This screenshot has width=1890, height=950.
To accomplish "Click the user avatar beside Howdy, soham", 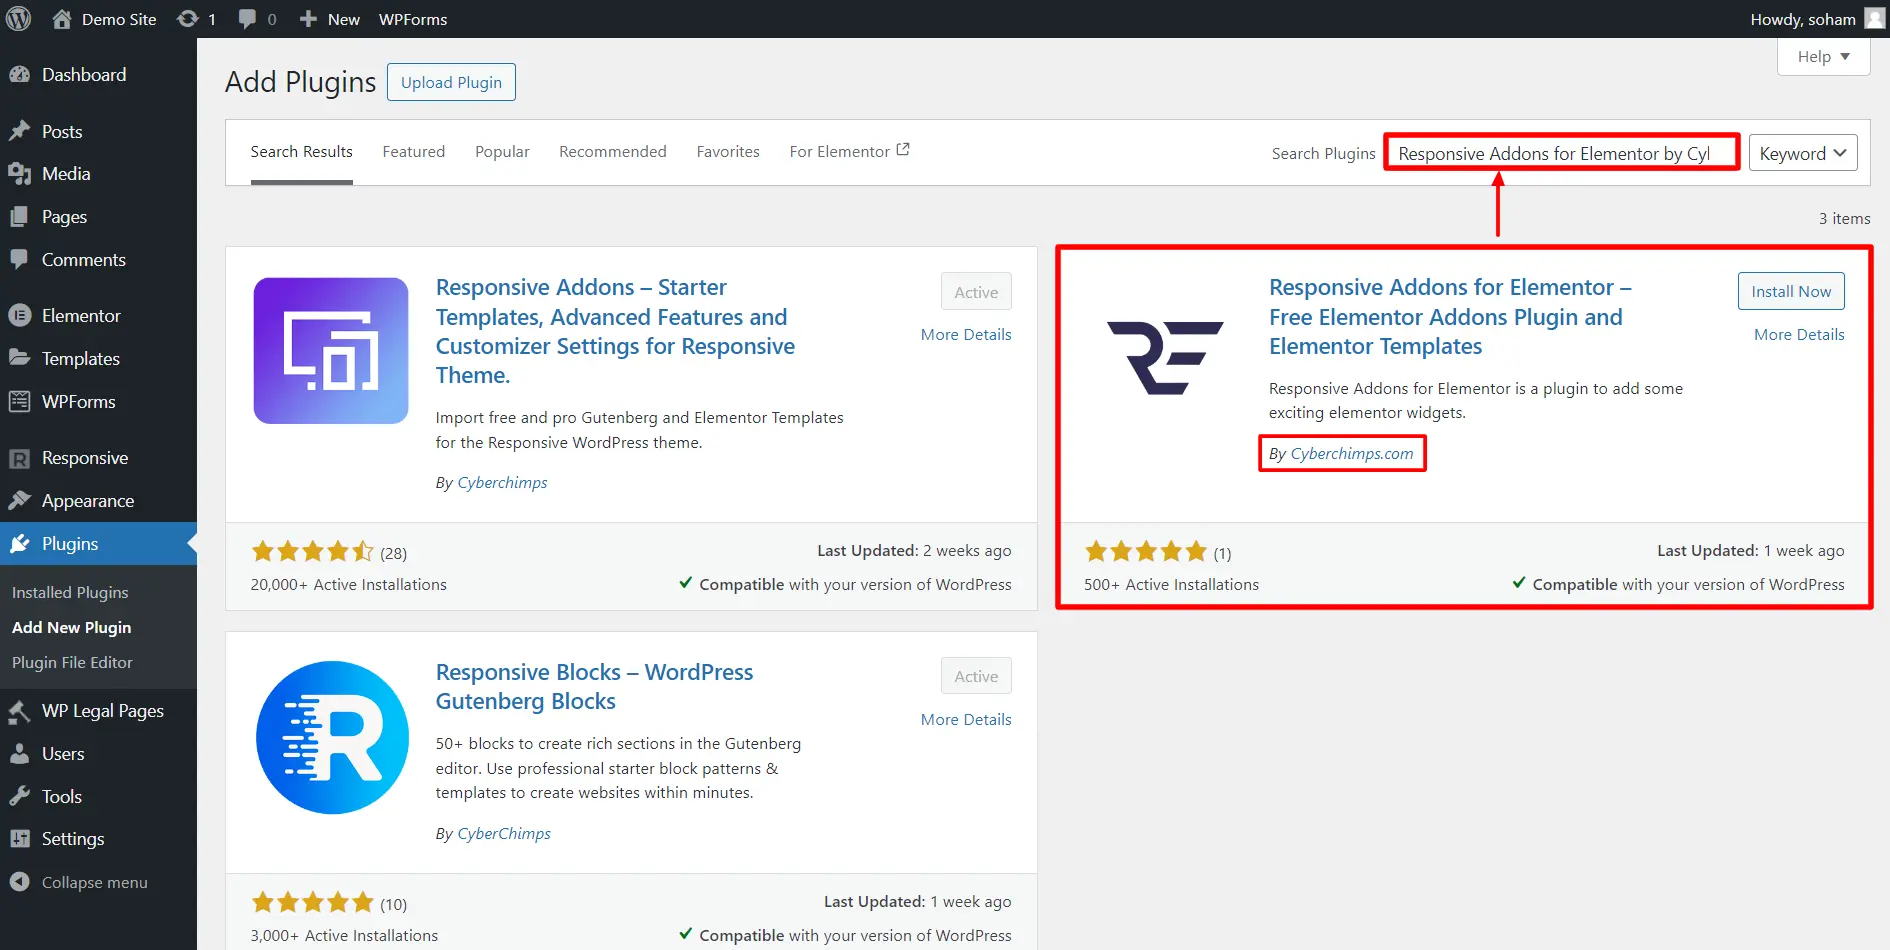I will pyautogui.click(x=1875, y=19).
